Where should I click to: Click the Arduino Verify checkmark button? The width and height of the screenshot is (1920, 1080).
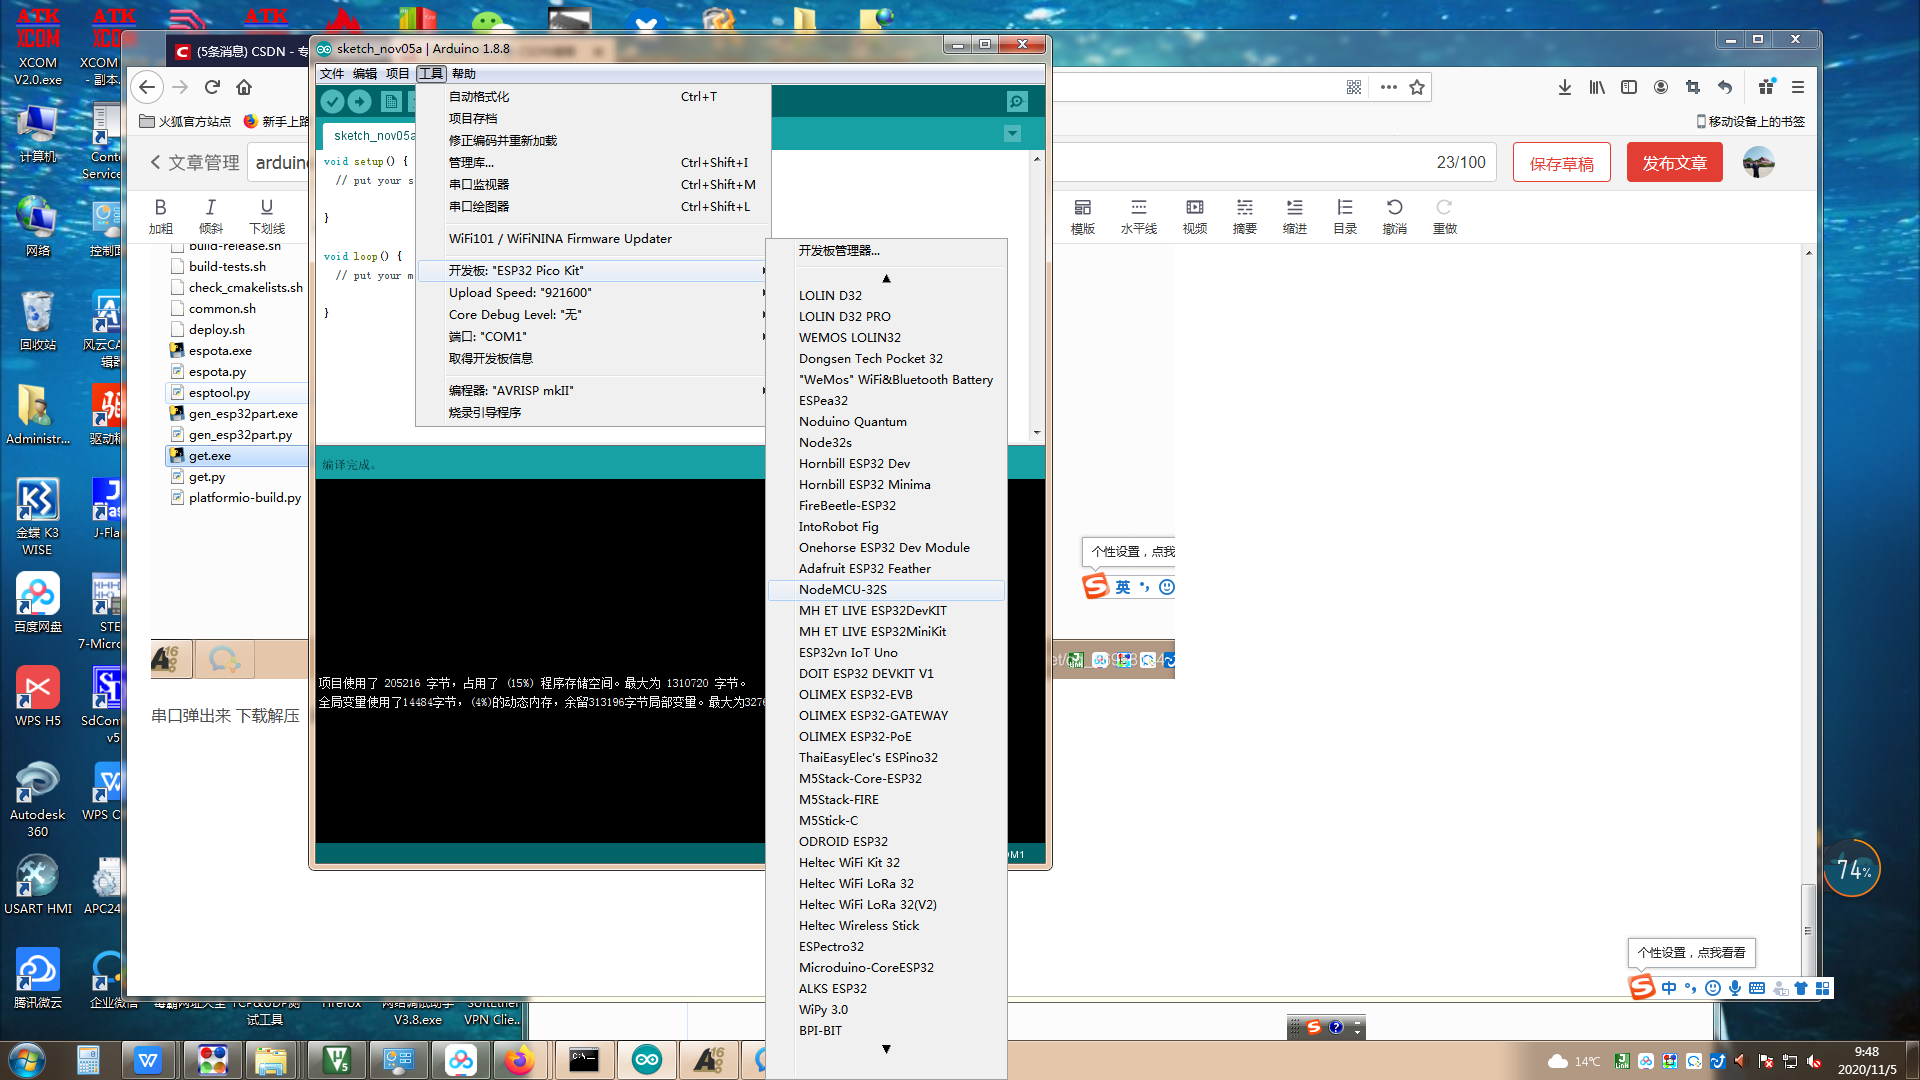tap(333, 101)
